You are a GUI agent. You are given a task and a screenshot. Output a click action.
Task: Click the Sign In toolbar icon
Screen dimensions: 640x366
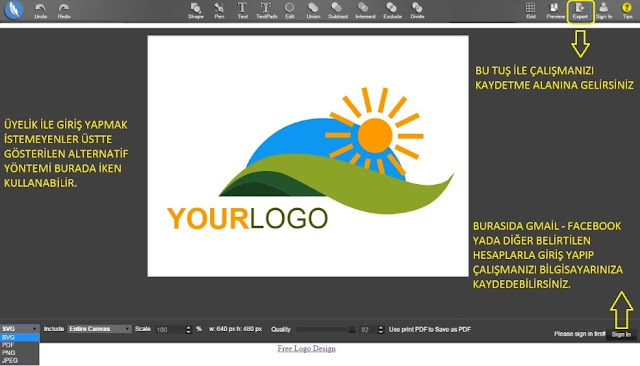click(x=604, y=11)
